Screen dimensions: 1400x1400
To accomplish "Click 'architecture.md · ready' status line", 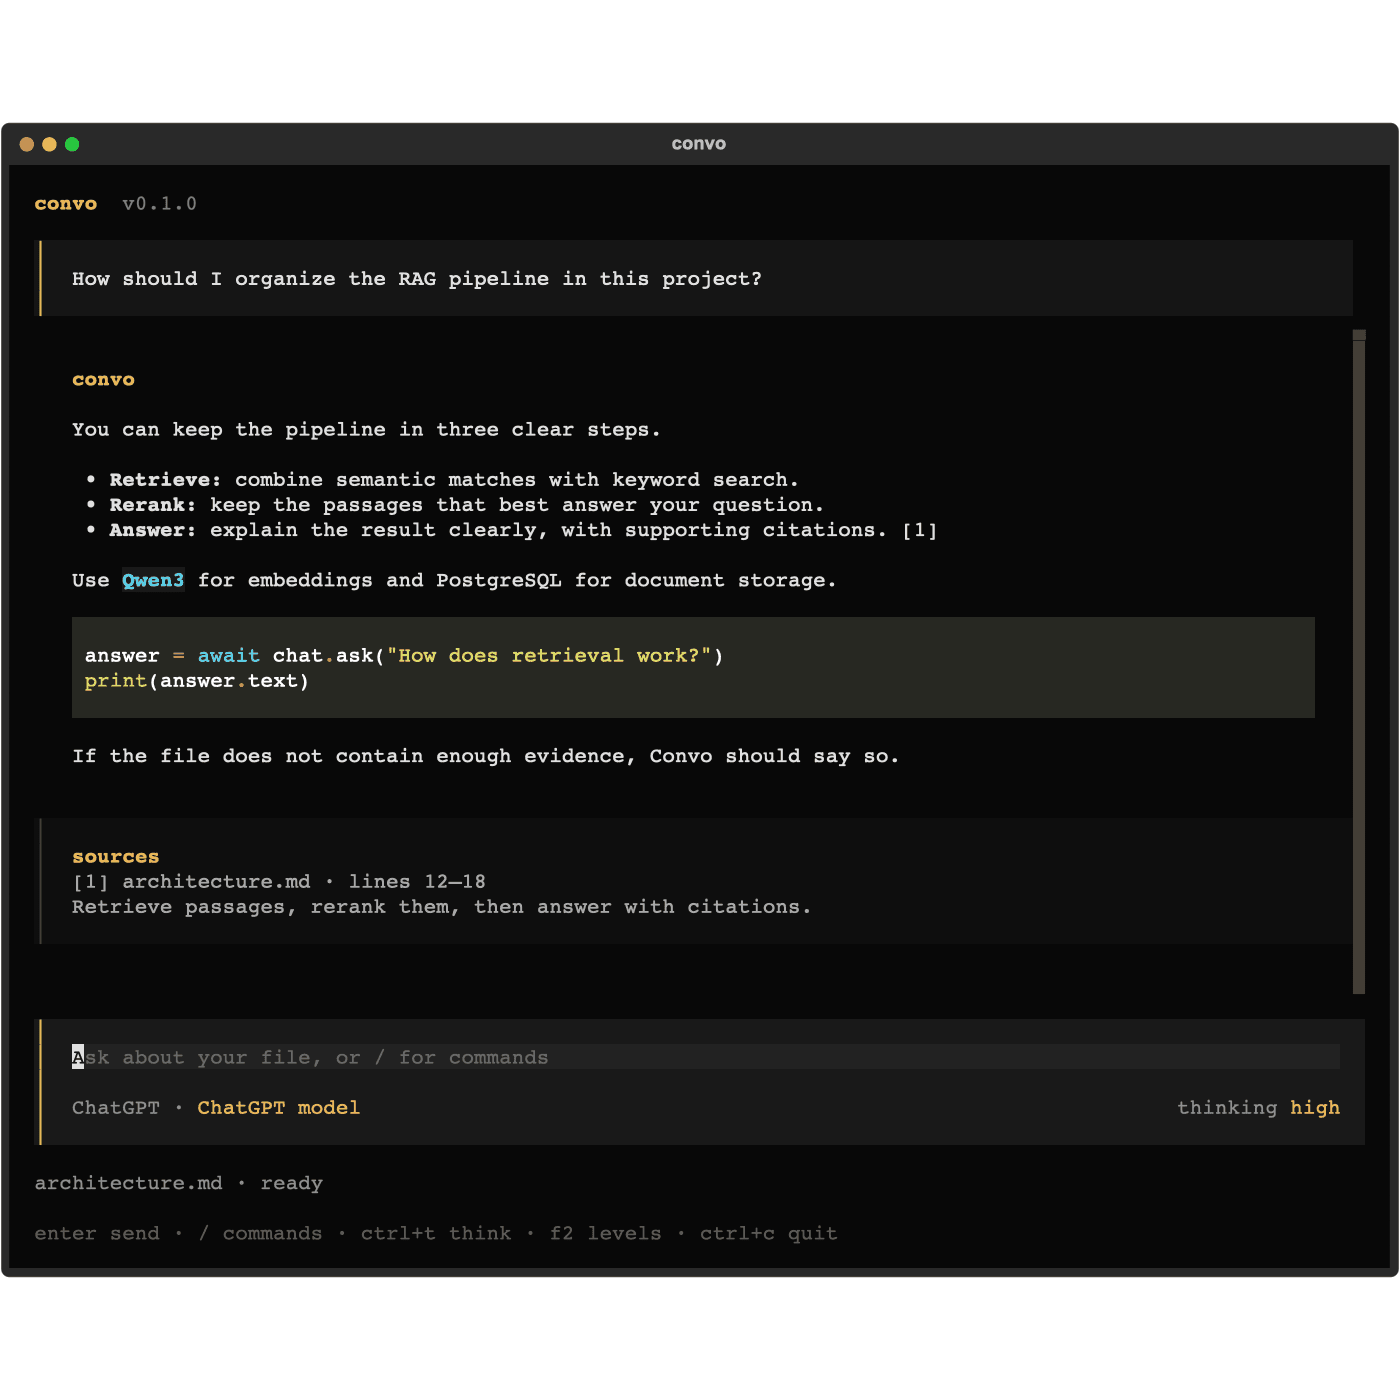I will tap(179, 1183).
